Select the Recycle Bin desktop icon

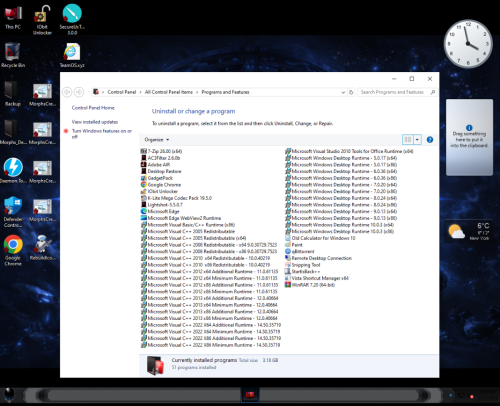click(13, 55)
